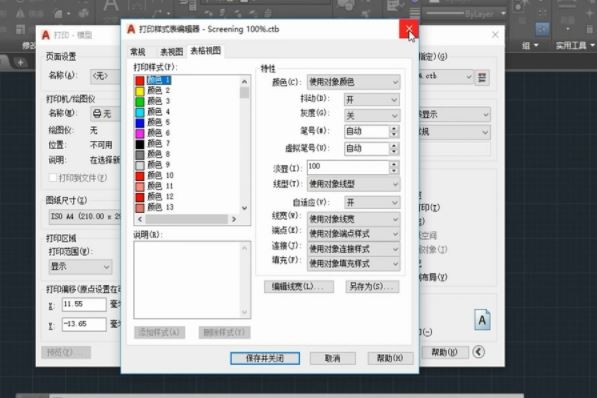Collapse Plot dialog with round arrow icon
This screenshot has height=398, width=597.
click(479, 352)
